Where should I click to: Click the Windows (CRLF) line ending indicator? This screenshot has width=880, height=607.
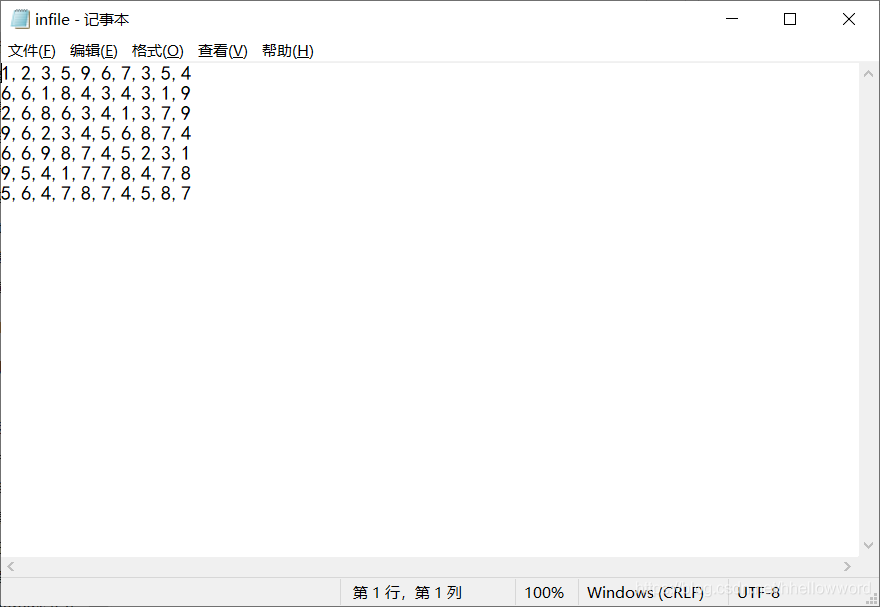coord(645,592)
